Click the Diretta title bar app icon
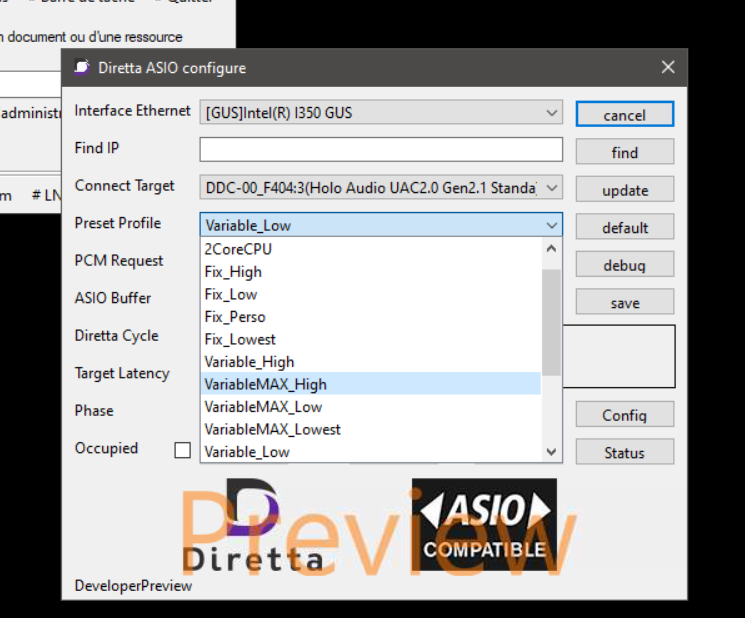This screenshot has height=618, width=745. pos(82,68)
